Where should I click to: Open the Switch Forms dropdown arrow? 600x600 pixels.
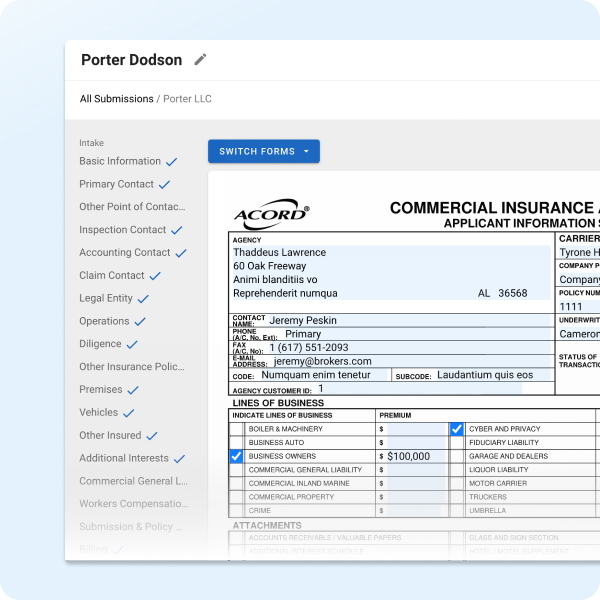coord(306,151)
